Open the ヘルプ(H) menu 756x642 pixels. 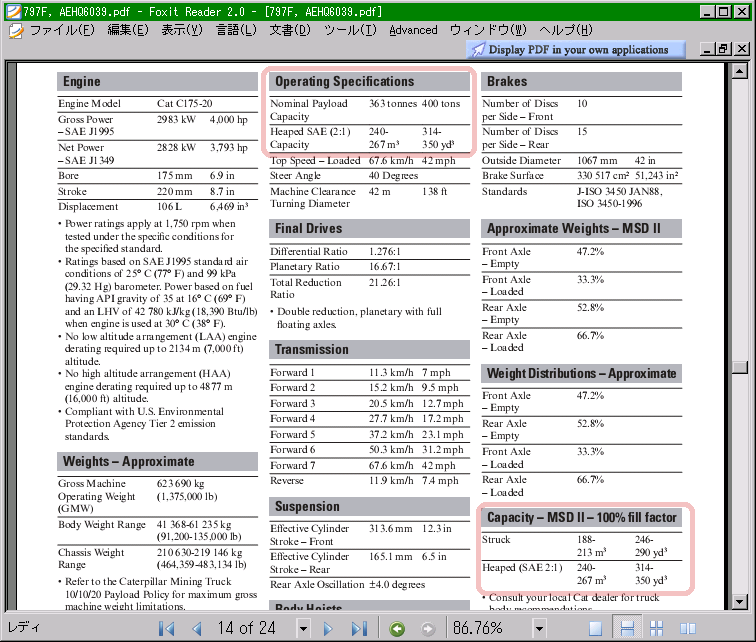[x=566, y=30]
